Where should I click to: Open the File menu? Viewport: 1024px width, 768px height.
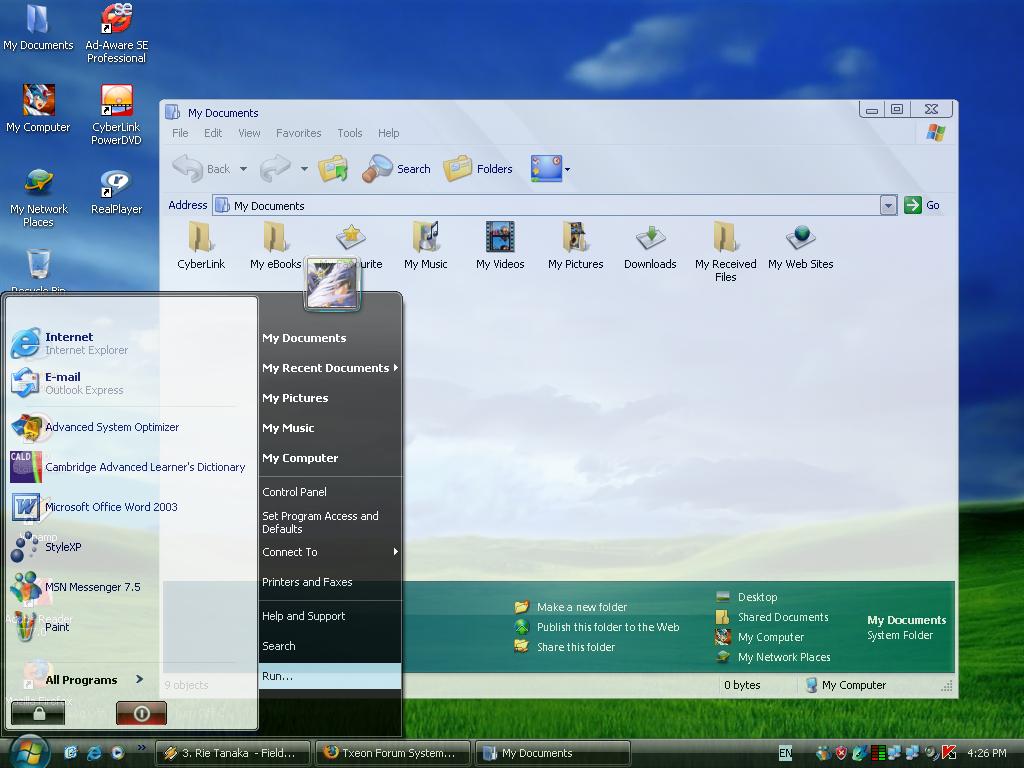click(180, 133)
